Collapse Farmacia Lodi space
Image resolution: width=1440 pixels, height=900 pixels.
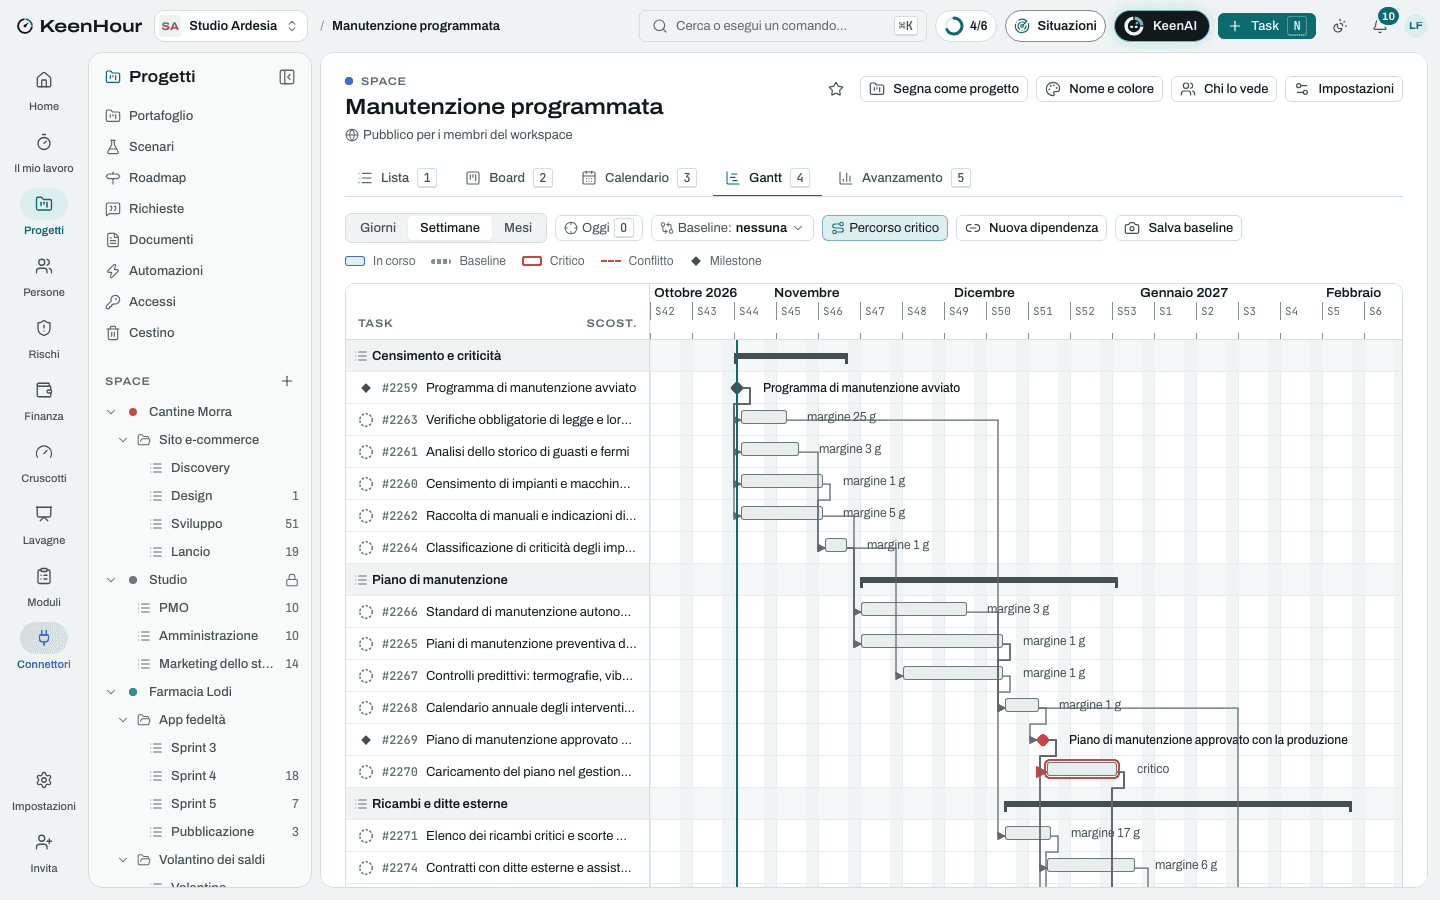pyautogui.click(x=111, y=692)
